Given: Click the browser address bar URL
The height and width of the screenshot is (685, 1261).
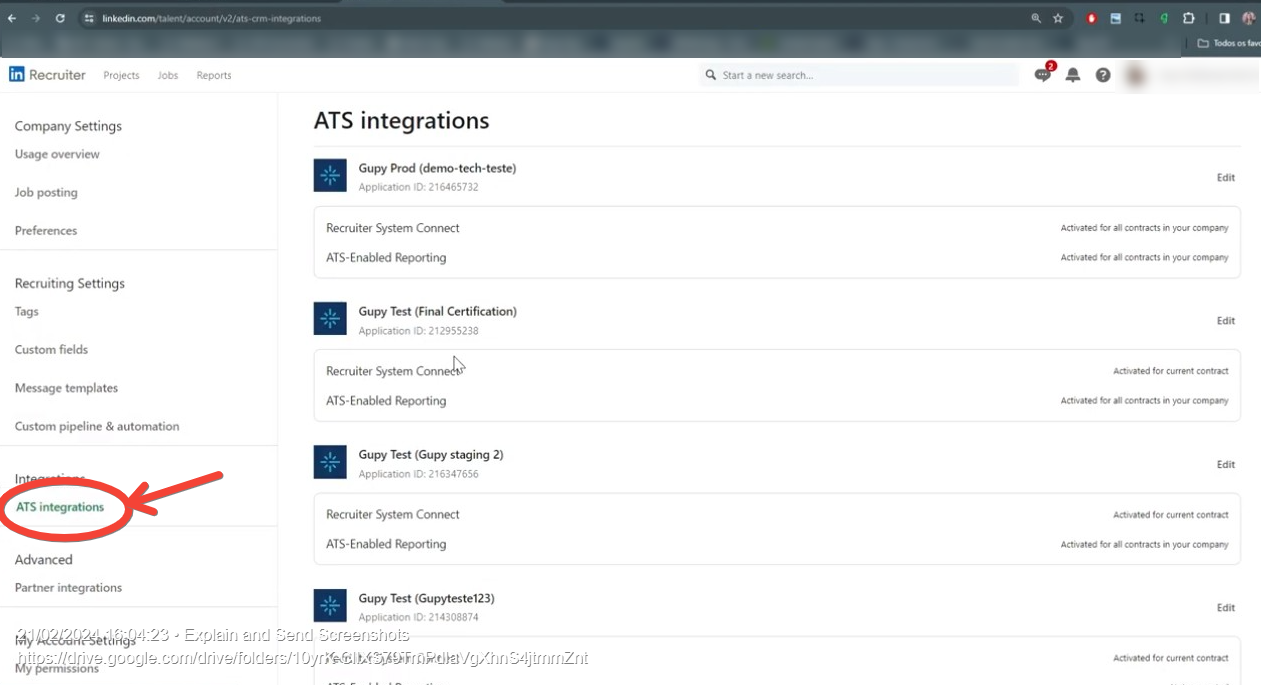Looking at the screenshot, I should pos(211,18).
